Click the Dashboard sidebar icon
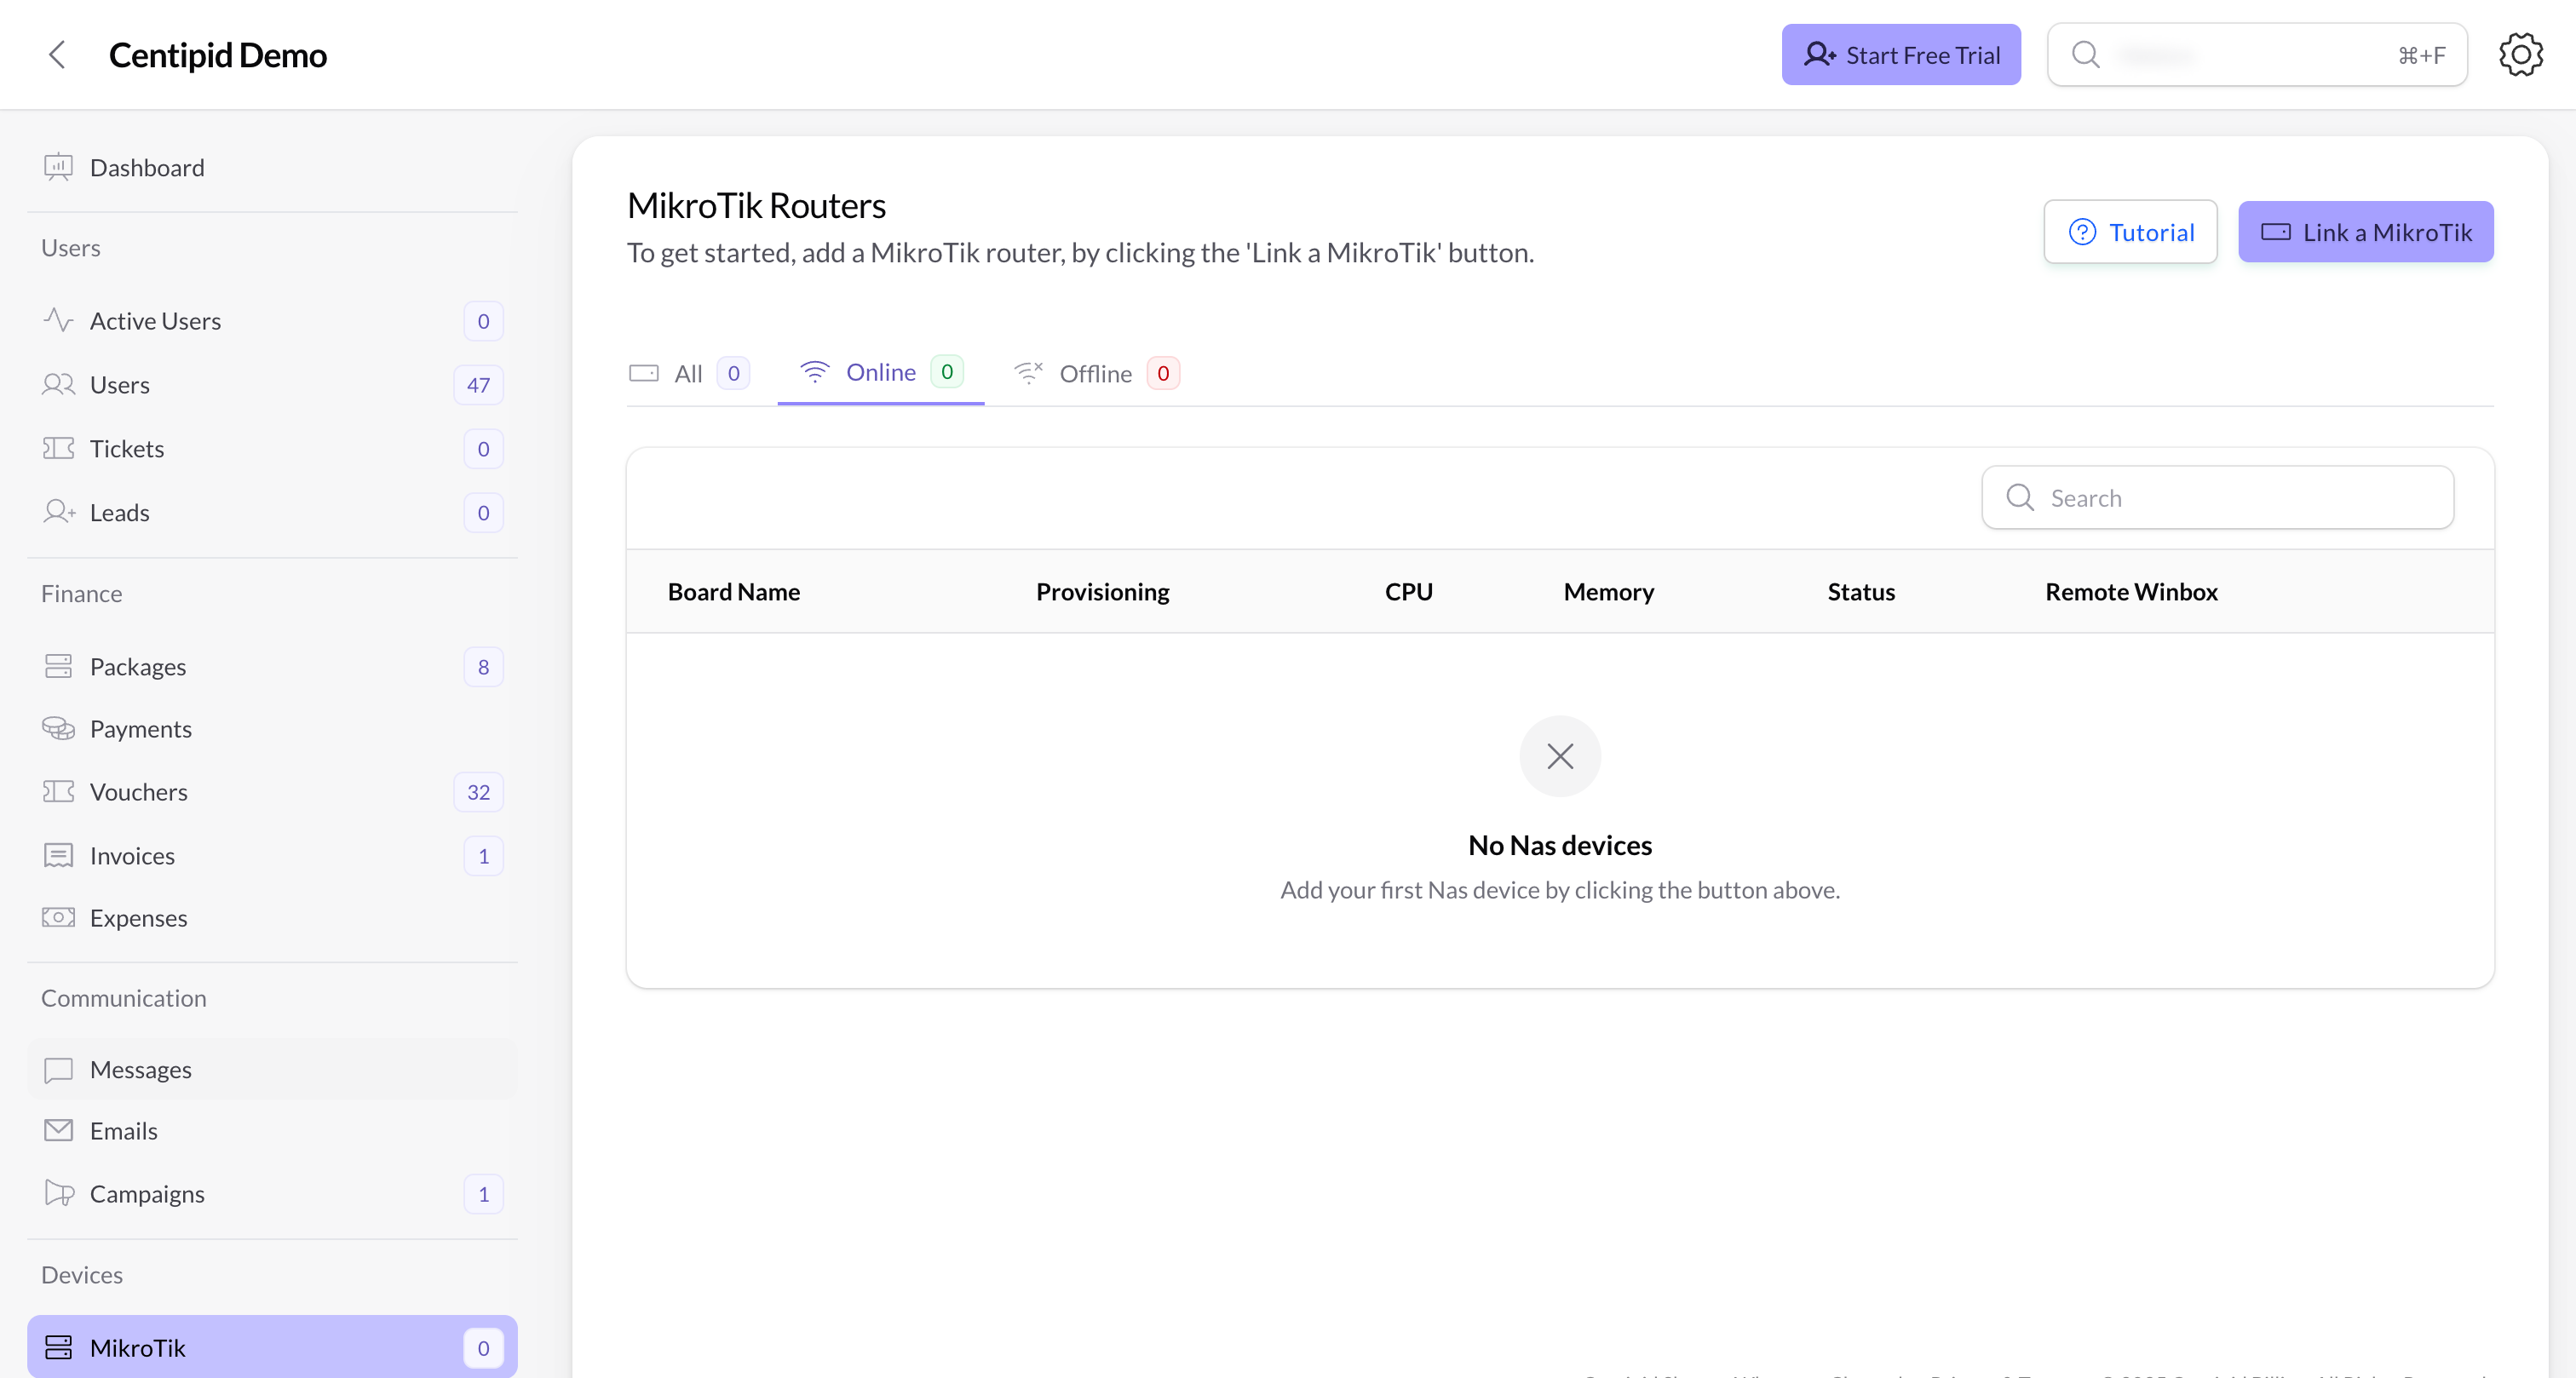This screenshot has height=1378, width=2576. pyautogui.click(x=58, y=167)
